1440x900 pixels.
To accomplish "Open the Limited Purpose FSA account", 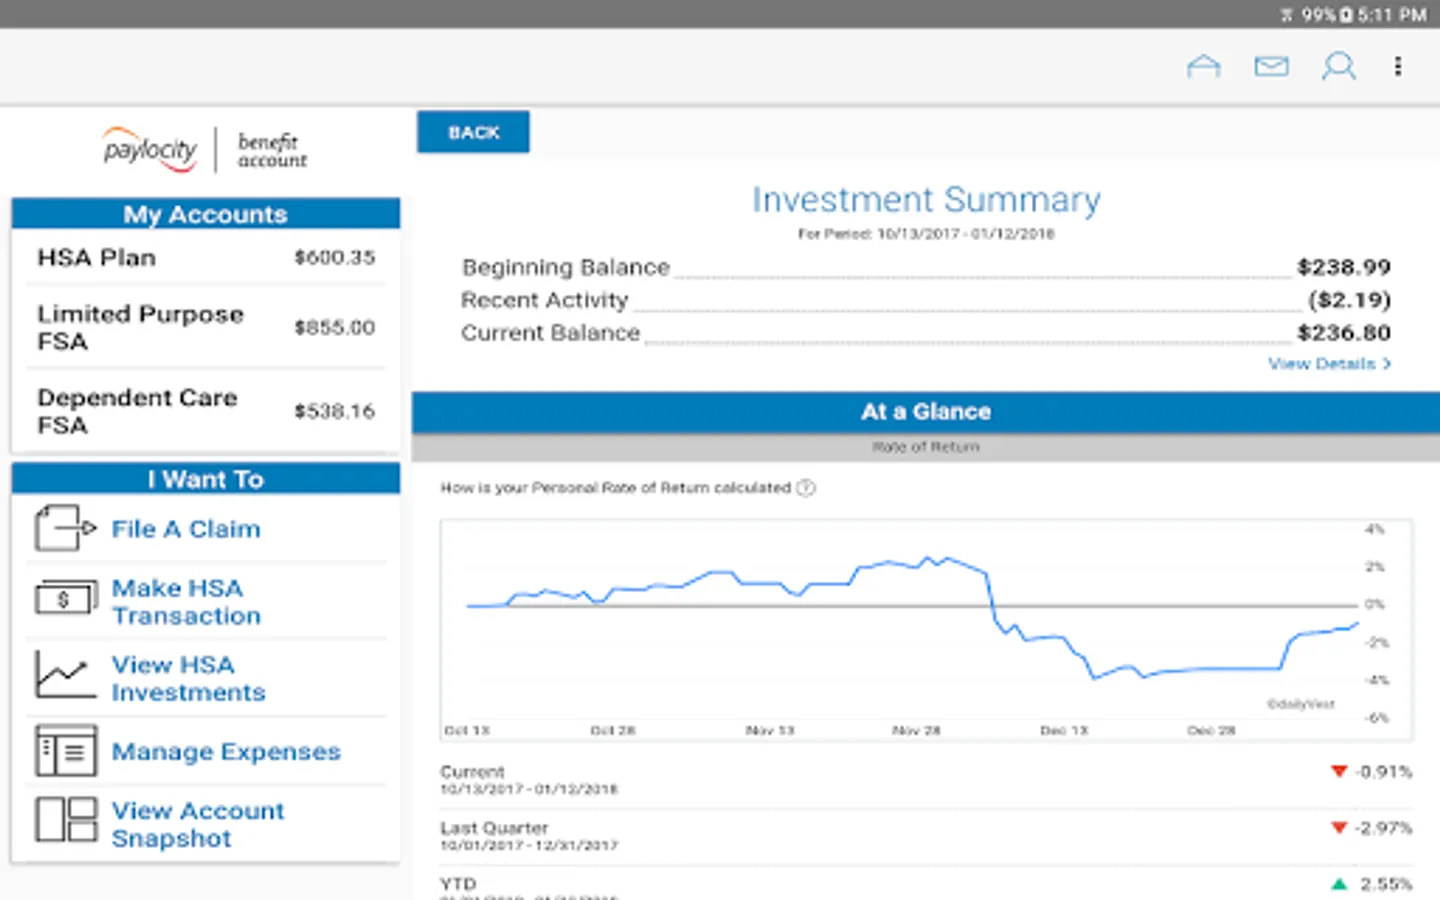I will tap(205, 328).
